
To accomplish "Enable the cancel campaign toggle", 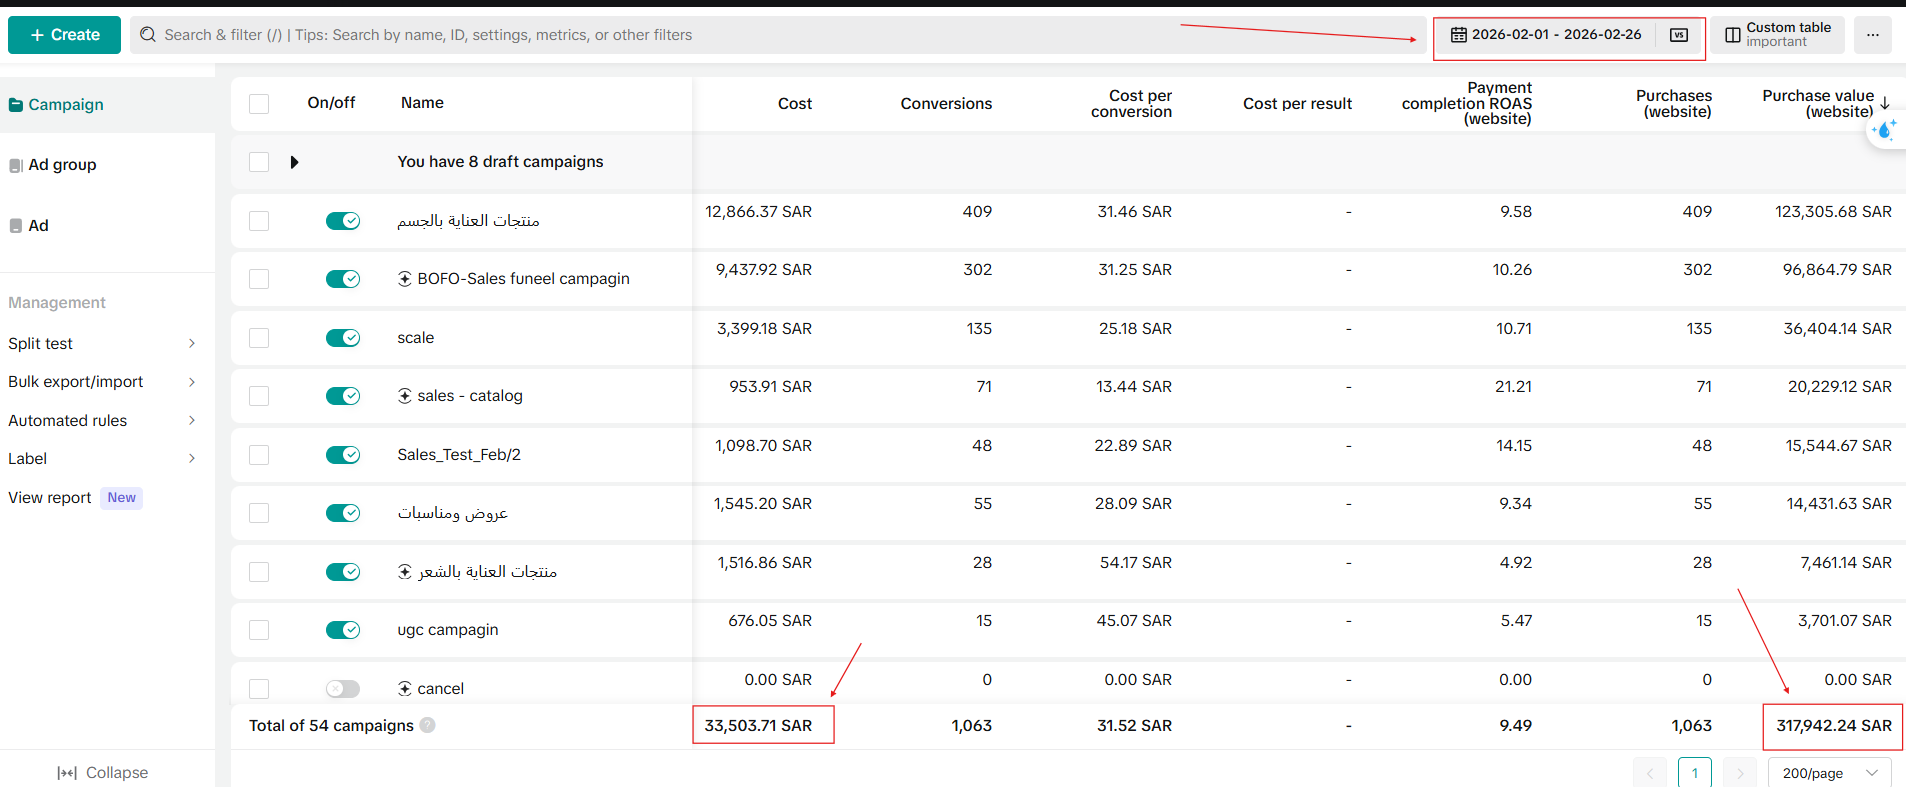I will pyautogui.click(x=343, y=689).
